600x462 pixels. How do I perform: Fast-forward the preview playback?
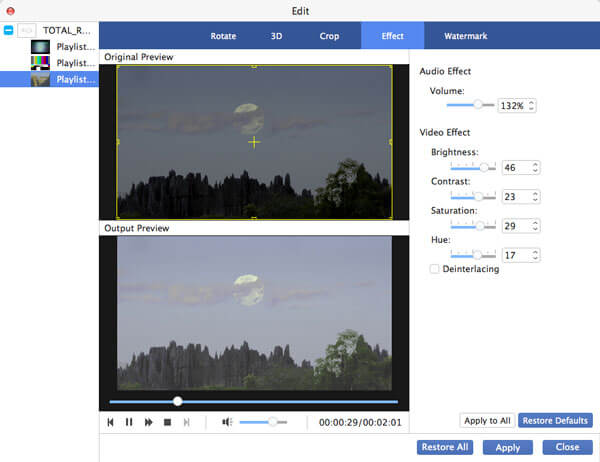[x=148, y=422]
